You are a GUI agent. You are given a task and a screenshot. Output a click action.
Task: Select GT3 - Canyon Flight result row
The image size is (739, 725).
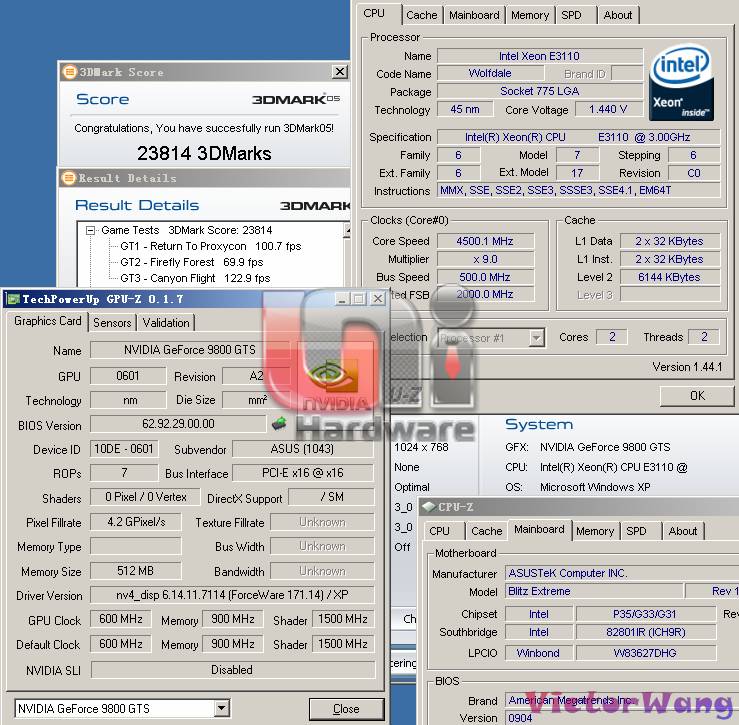pyautogui.click(x=195, y=278)
